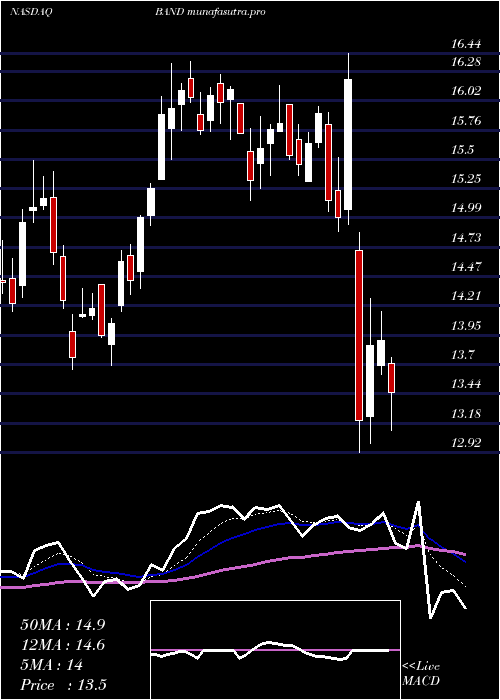Click the 12MA : 14.6 readout
This screenshot has height=700, width=500.
(x=62, y=645)
